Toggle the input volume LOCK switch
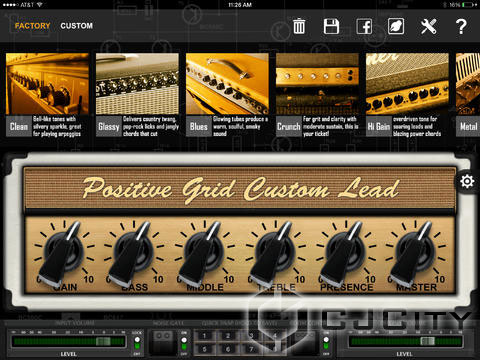This screenshot has width=480, height=360. (x=137, y=343)
